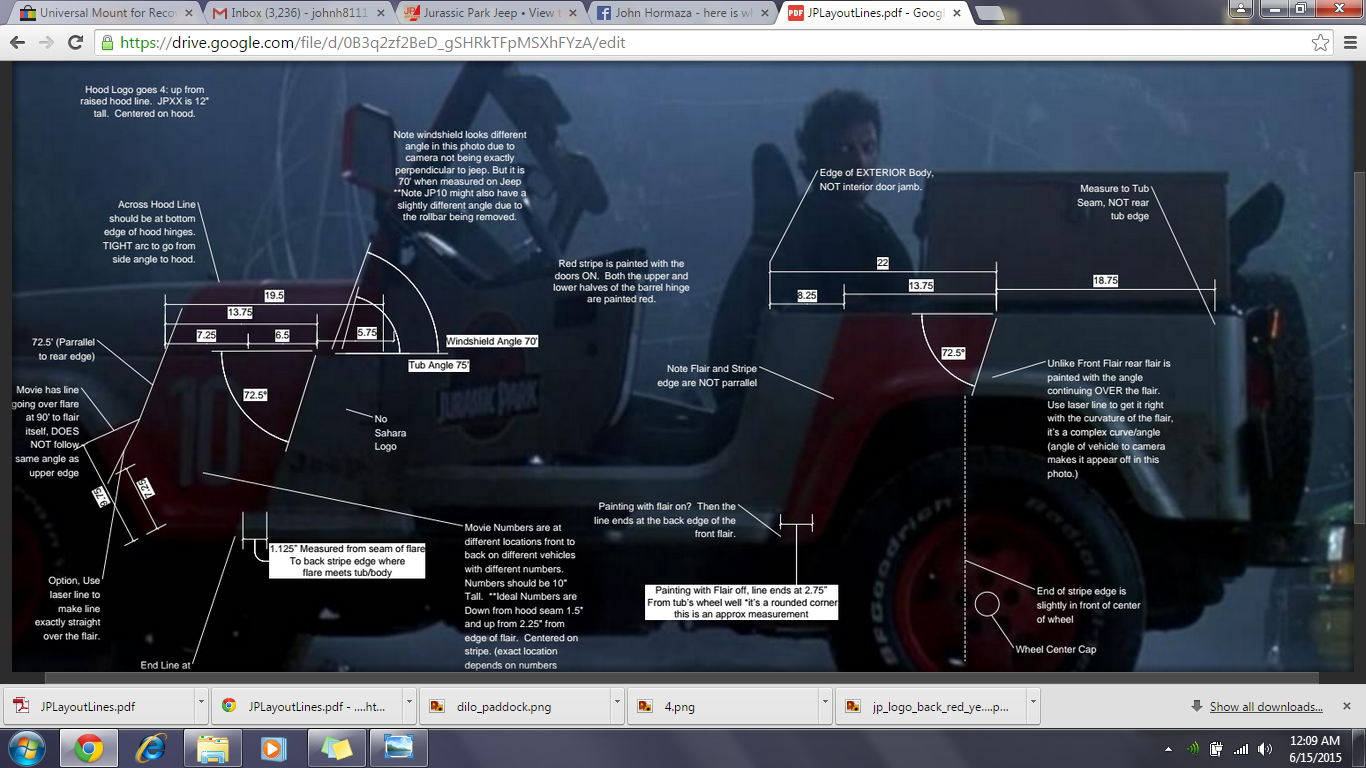Click the power plug tray icon
This screenshot has height=768, width=1366.
[x=1217, y=749]
